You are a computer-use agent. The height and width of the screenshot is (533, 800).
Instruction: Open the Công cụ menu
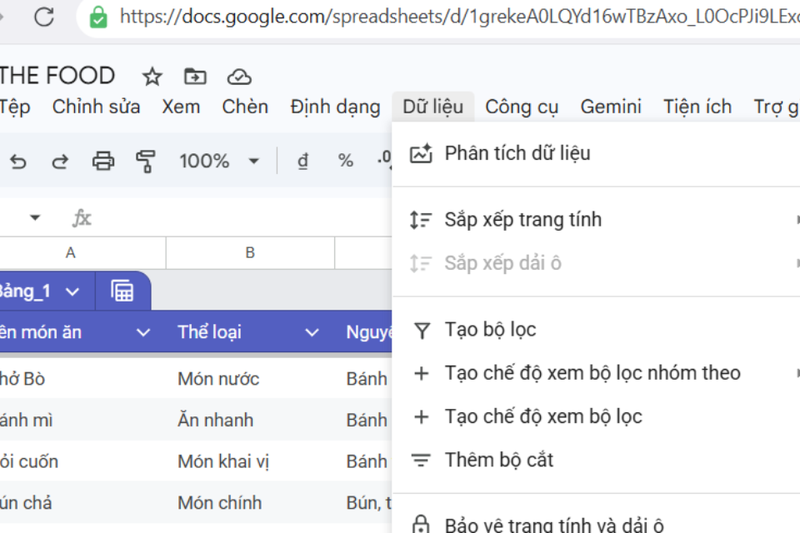coord(521,107)
